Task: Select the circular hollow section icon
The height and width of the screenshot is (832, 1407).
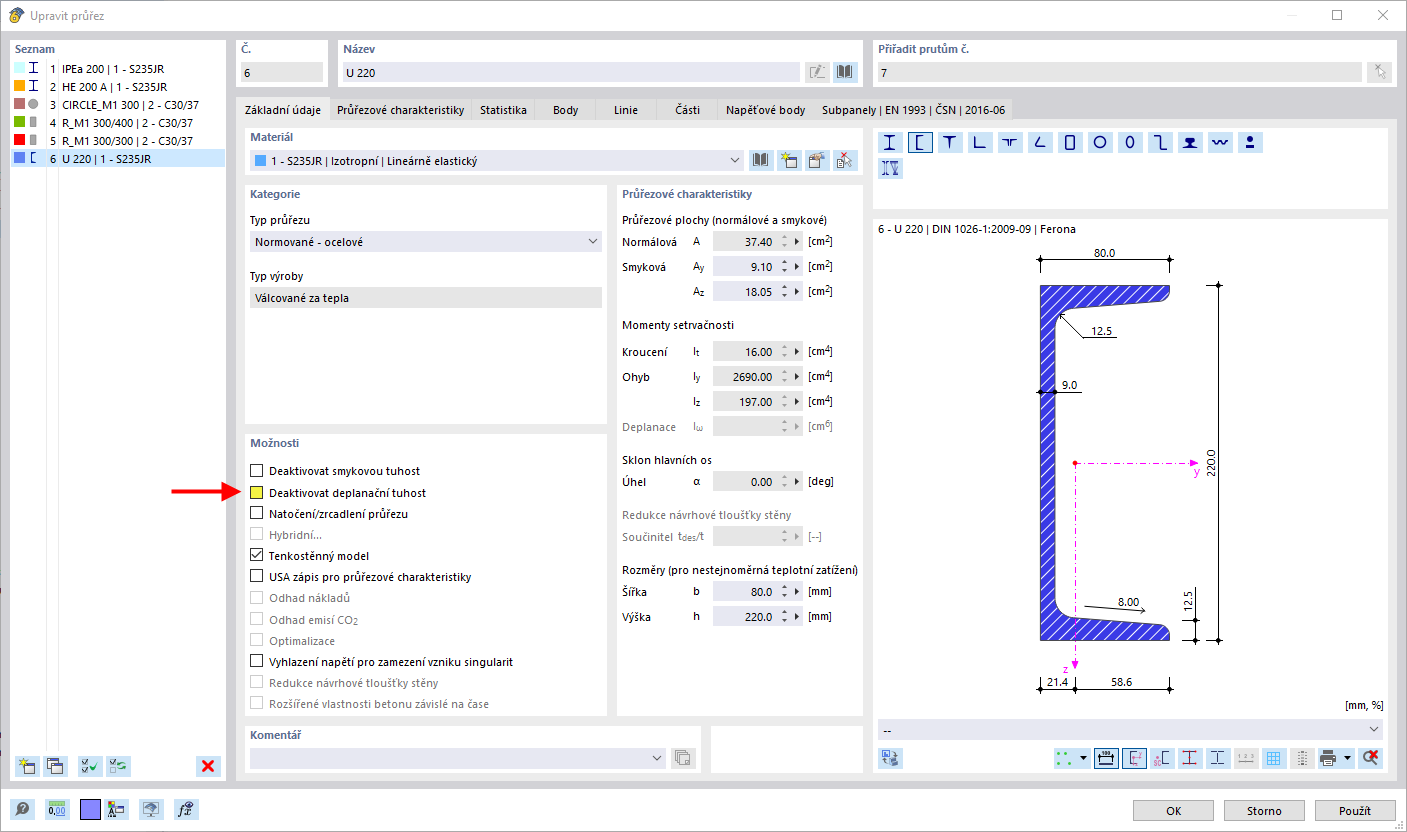Action: point(1100,143)
